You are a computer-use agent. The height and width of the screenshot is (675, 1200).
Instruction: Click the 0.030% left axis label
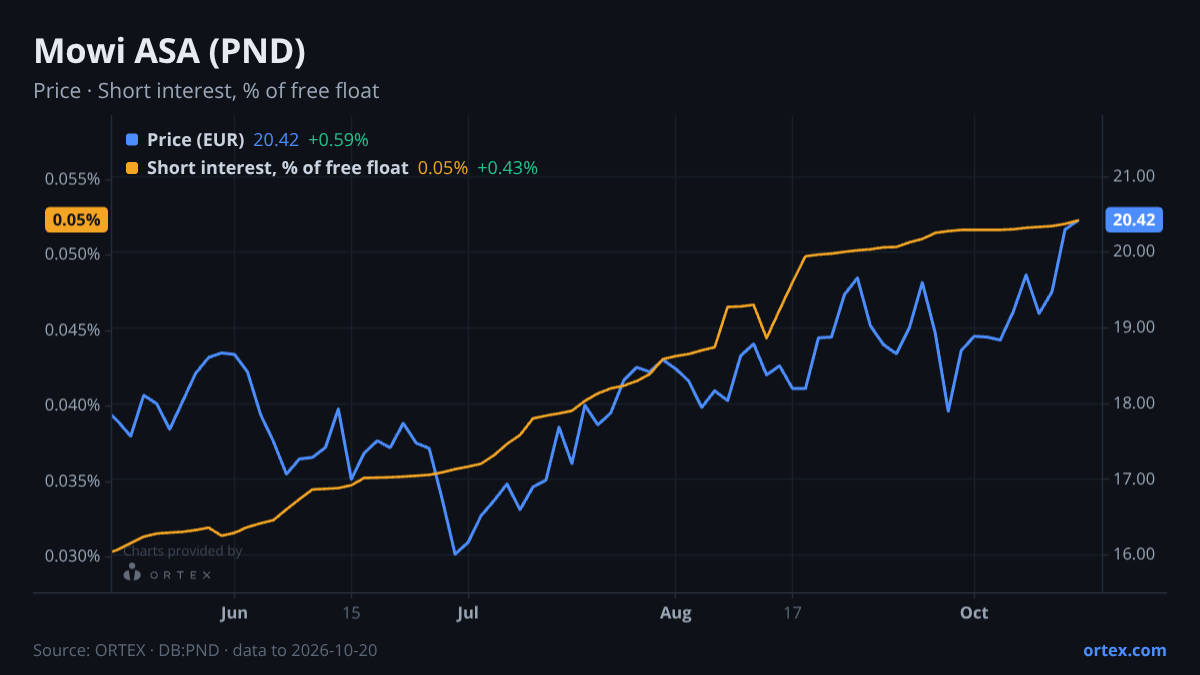73,556
